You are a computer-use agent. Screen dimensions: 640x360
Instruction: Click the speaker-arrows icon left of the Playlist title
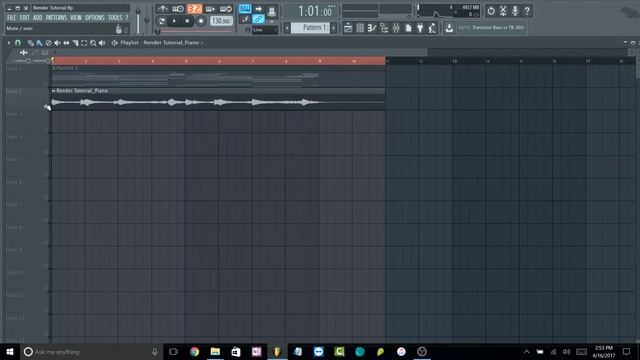tap(114, 43)
